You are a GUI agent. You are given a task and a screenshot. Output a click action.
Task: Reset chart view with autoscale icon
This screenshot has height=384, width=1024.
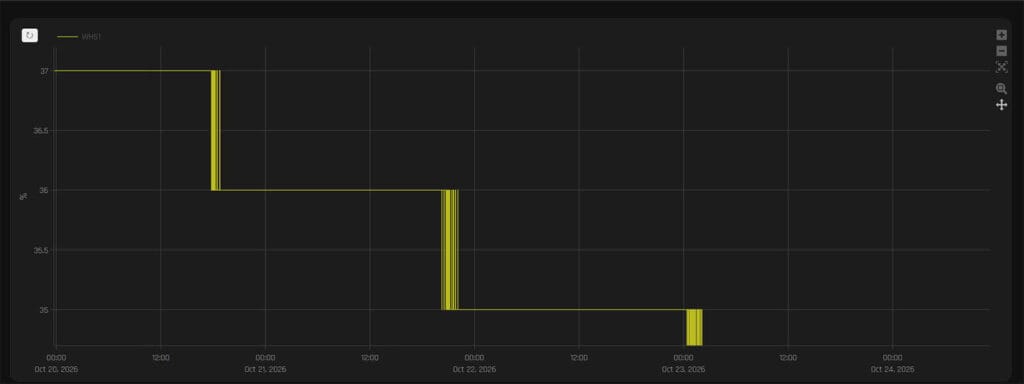click(1001, 67)
